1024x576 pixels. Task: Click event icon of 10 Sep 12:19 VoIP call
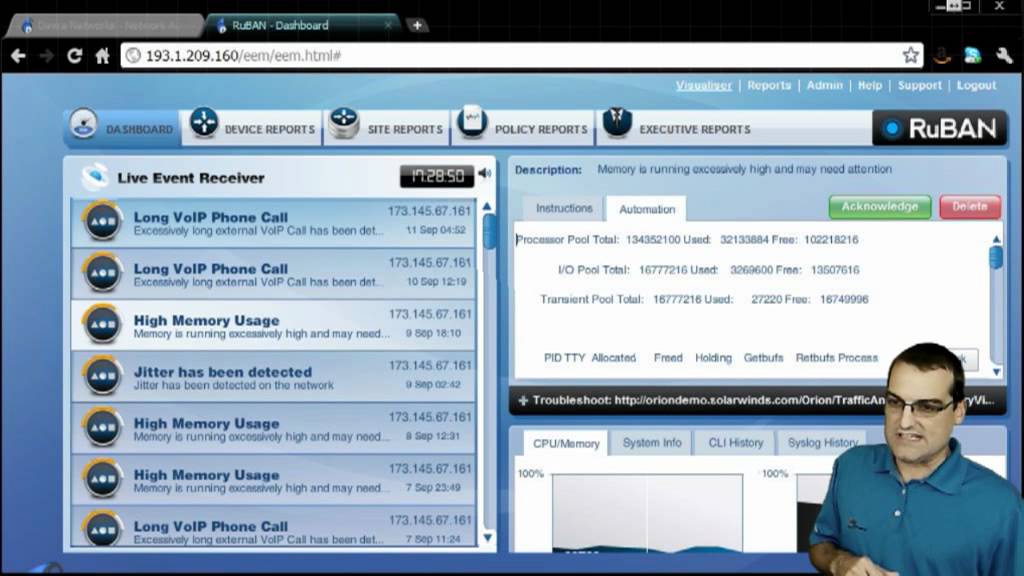pyautogui.click(x=103, y=273)
